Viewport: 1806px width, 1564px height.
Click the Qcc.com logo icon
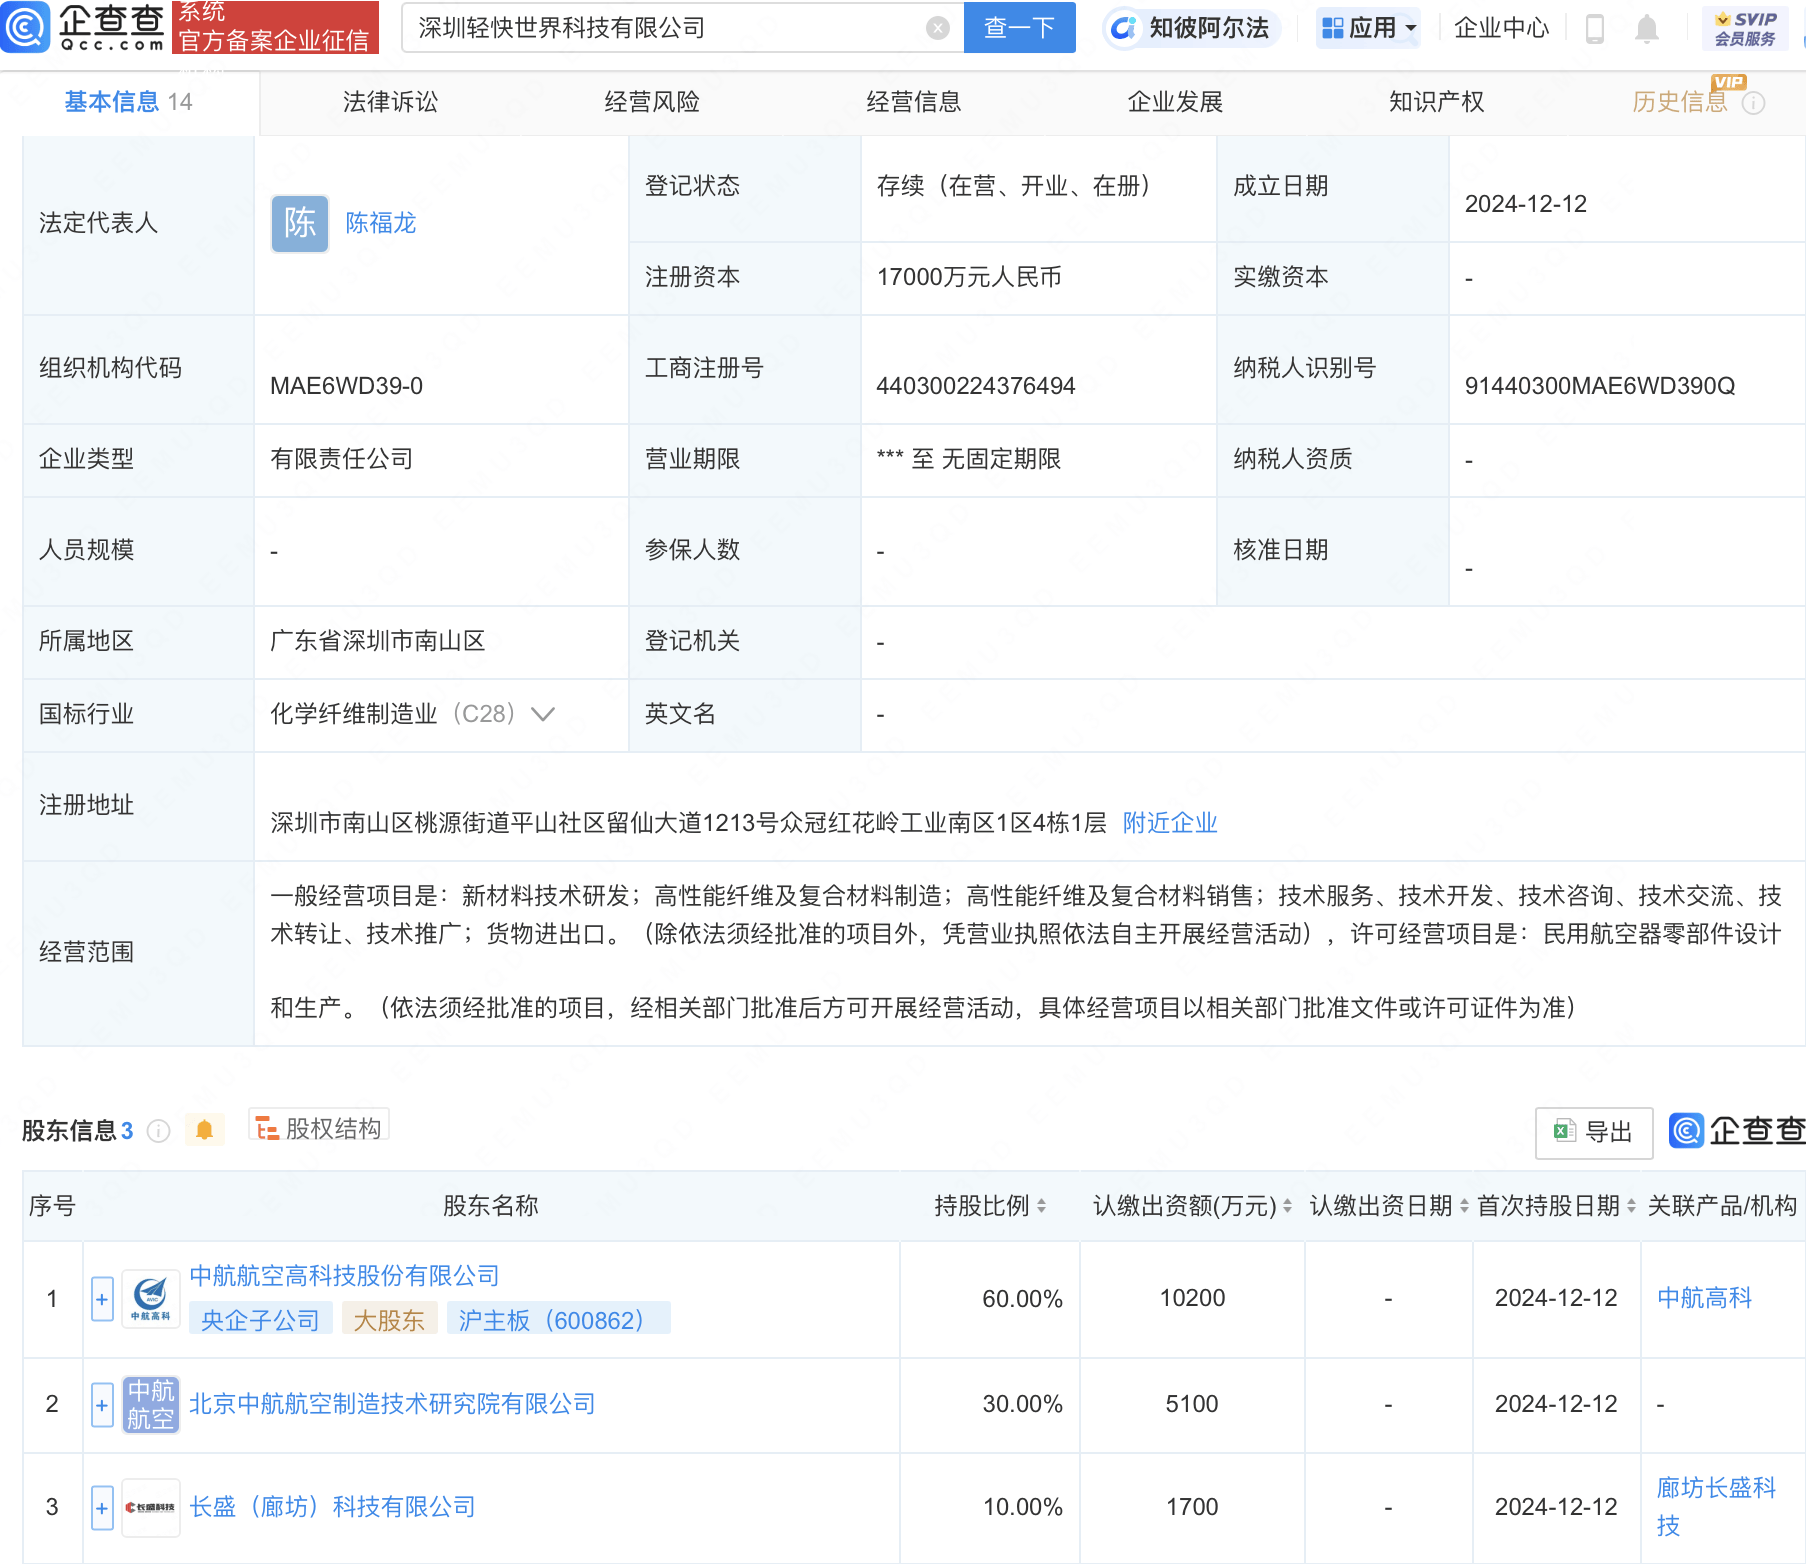click(25, 27)
